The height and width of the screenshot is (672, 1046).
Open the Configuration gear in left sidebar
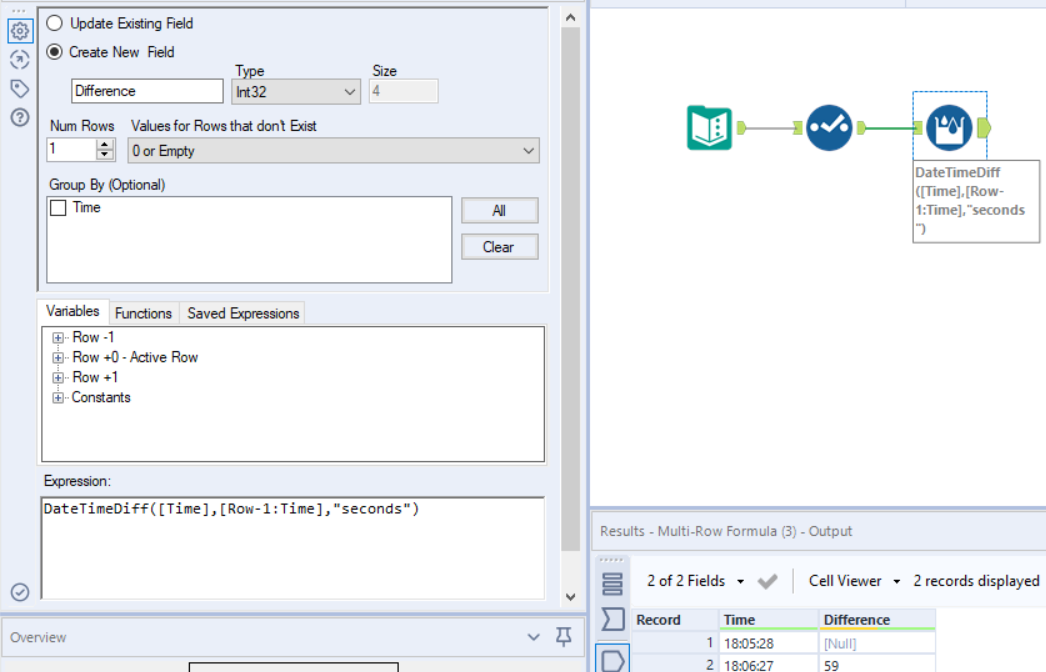coord(19,31)
